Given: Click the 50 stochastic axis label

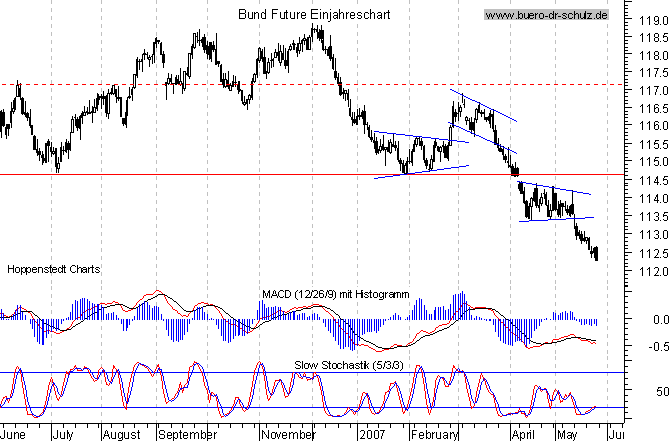Looking at the screenshot, I should [x=659, y=391].
